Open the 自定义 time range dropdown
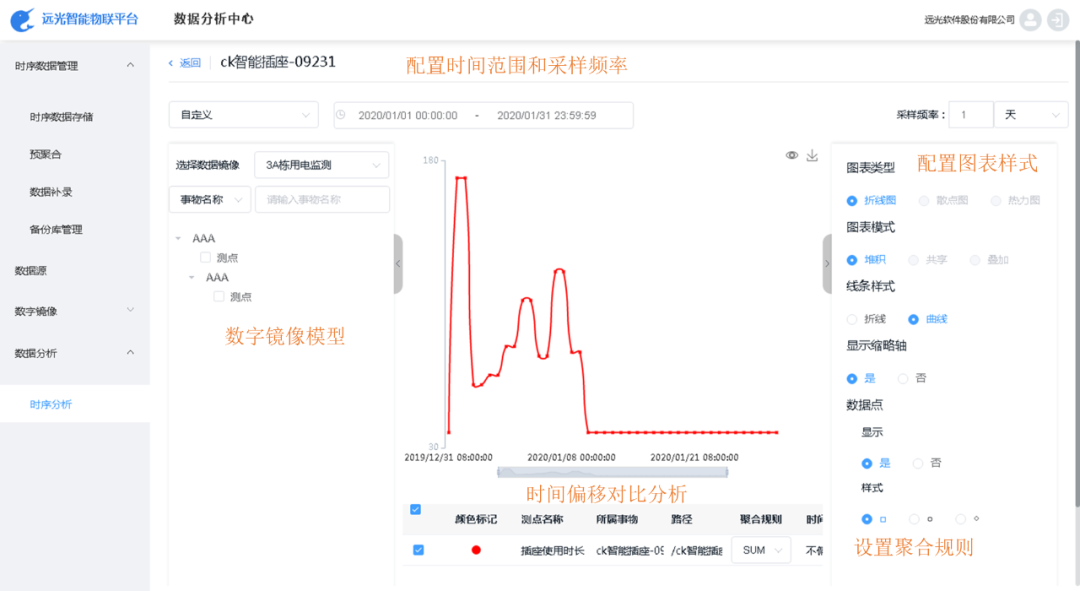 [243, 115]
